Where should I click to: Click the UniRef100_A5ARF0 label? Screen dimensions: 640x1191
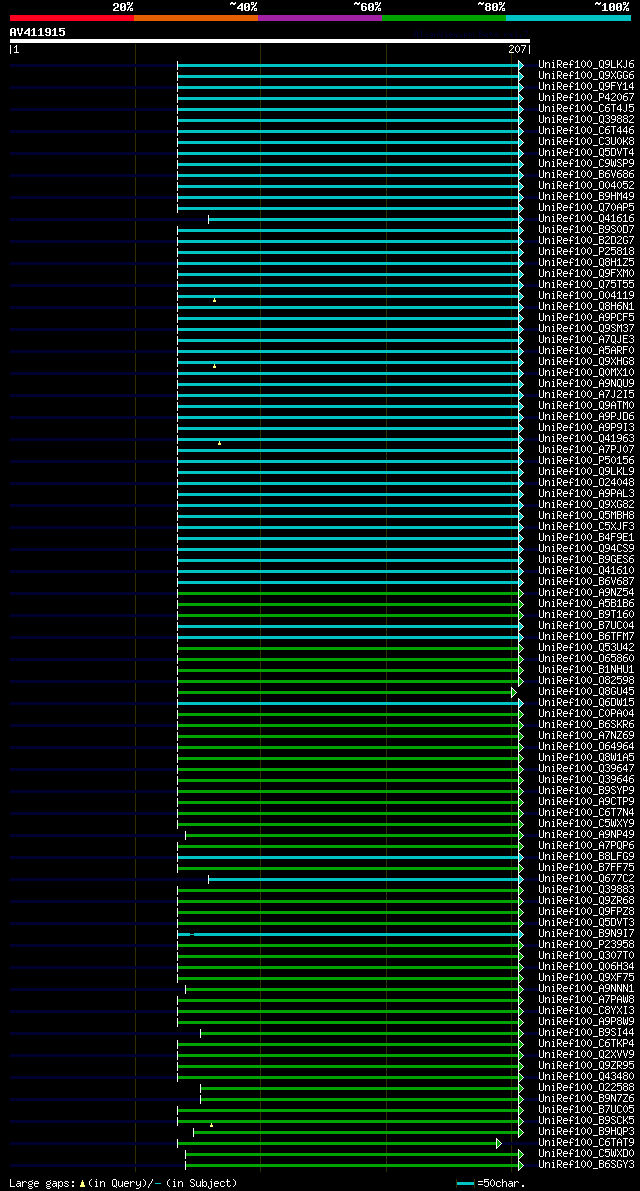[x=586, y=351]
